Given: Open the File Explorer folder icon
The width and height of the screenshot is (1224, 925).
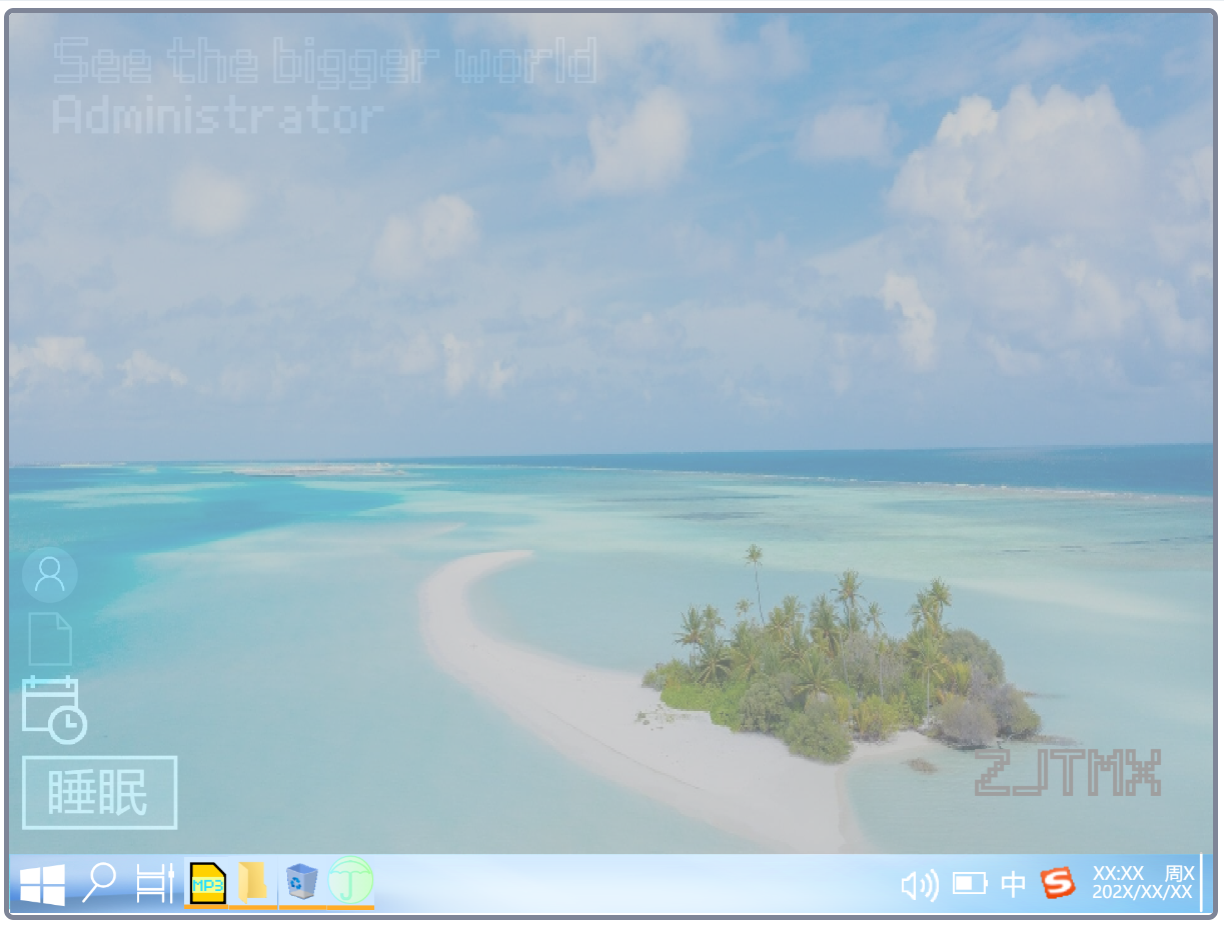Looking at the screenshot, I should (x=252, y=883).
